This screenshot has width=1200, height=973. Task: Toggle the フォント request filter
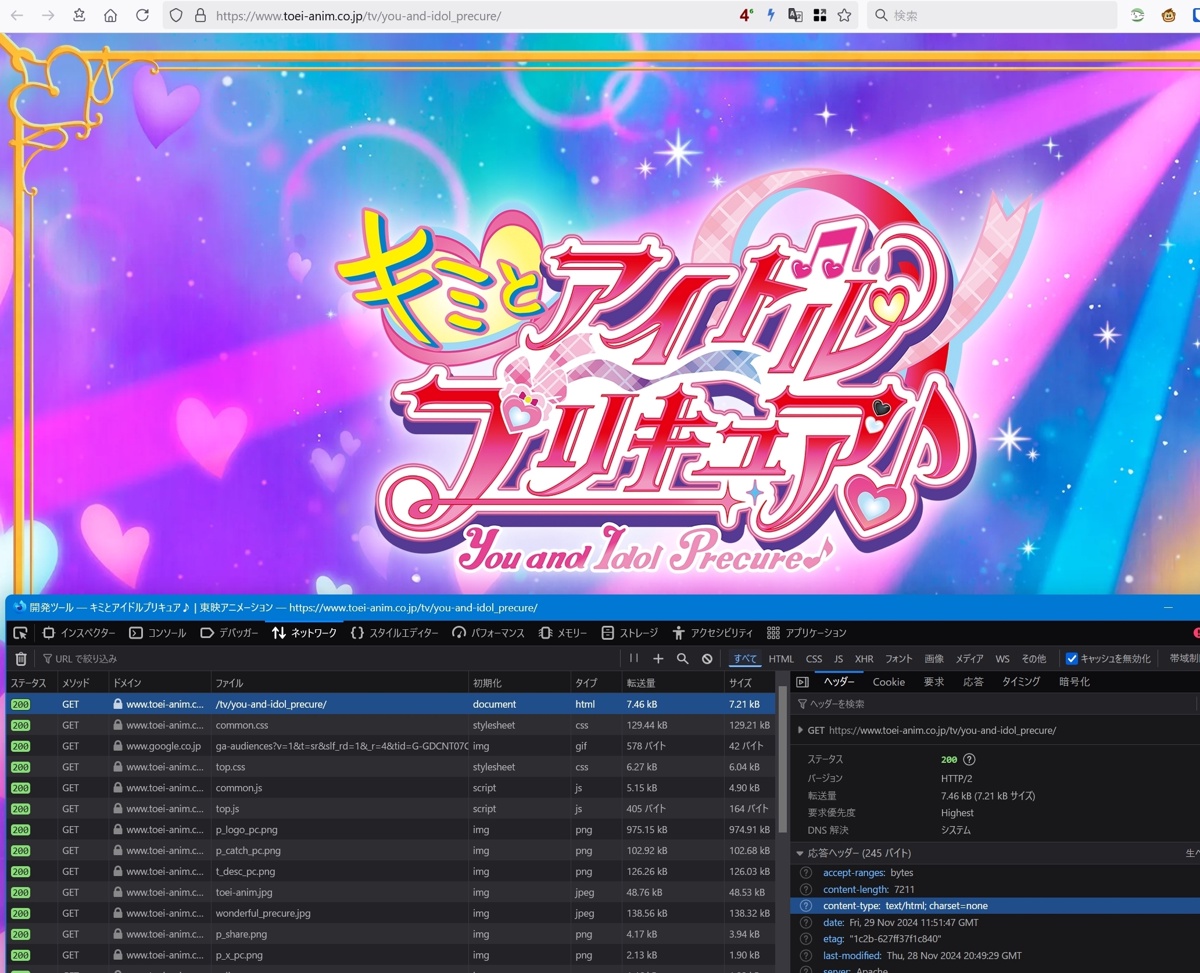tap(899, 659)
